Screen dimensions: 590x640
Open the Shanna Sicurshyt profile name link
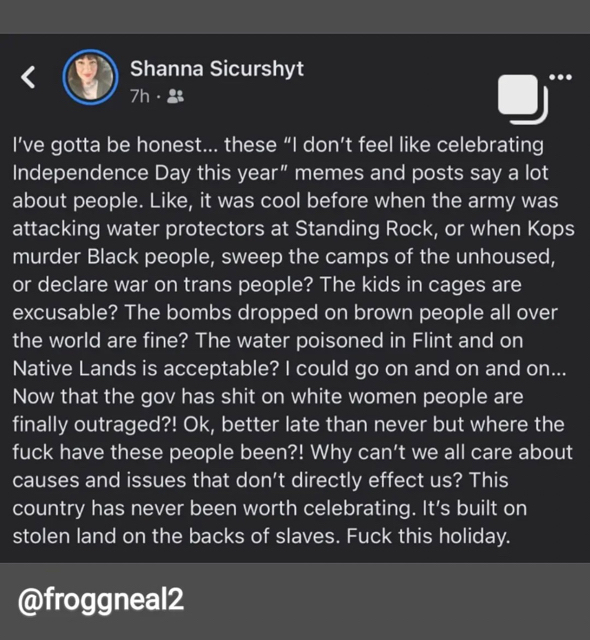pyautogui.click(x=217, y=69)
